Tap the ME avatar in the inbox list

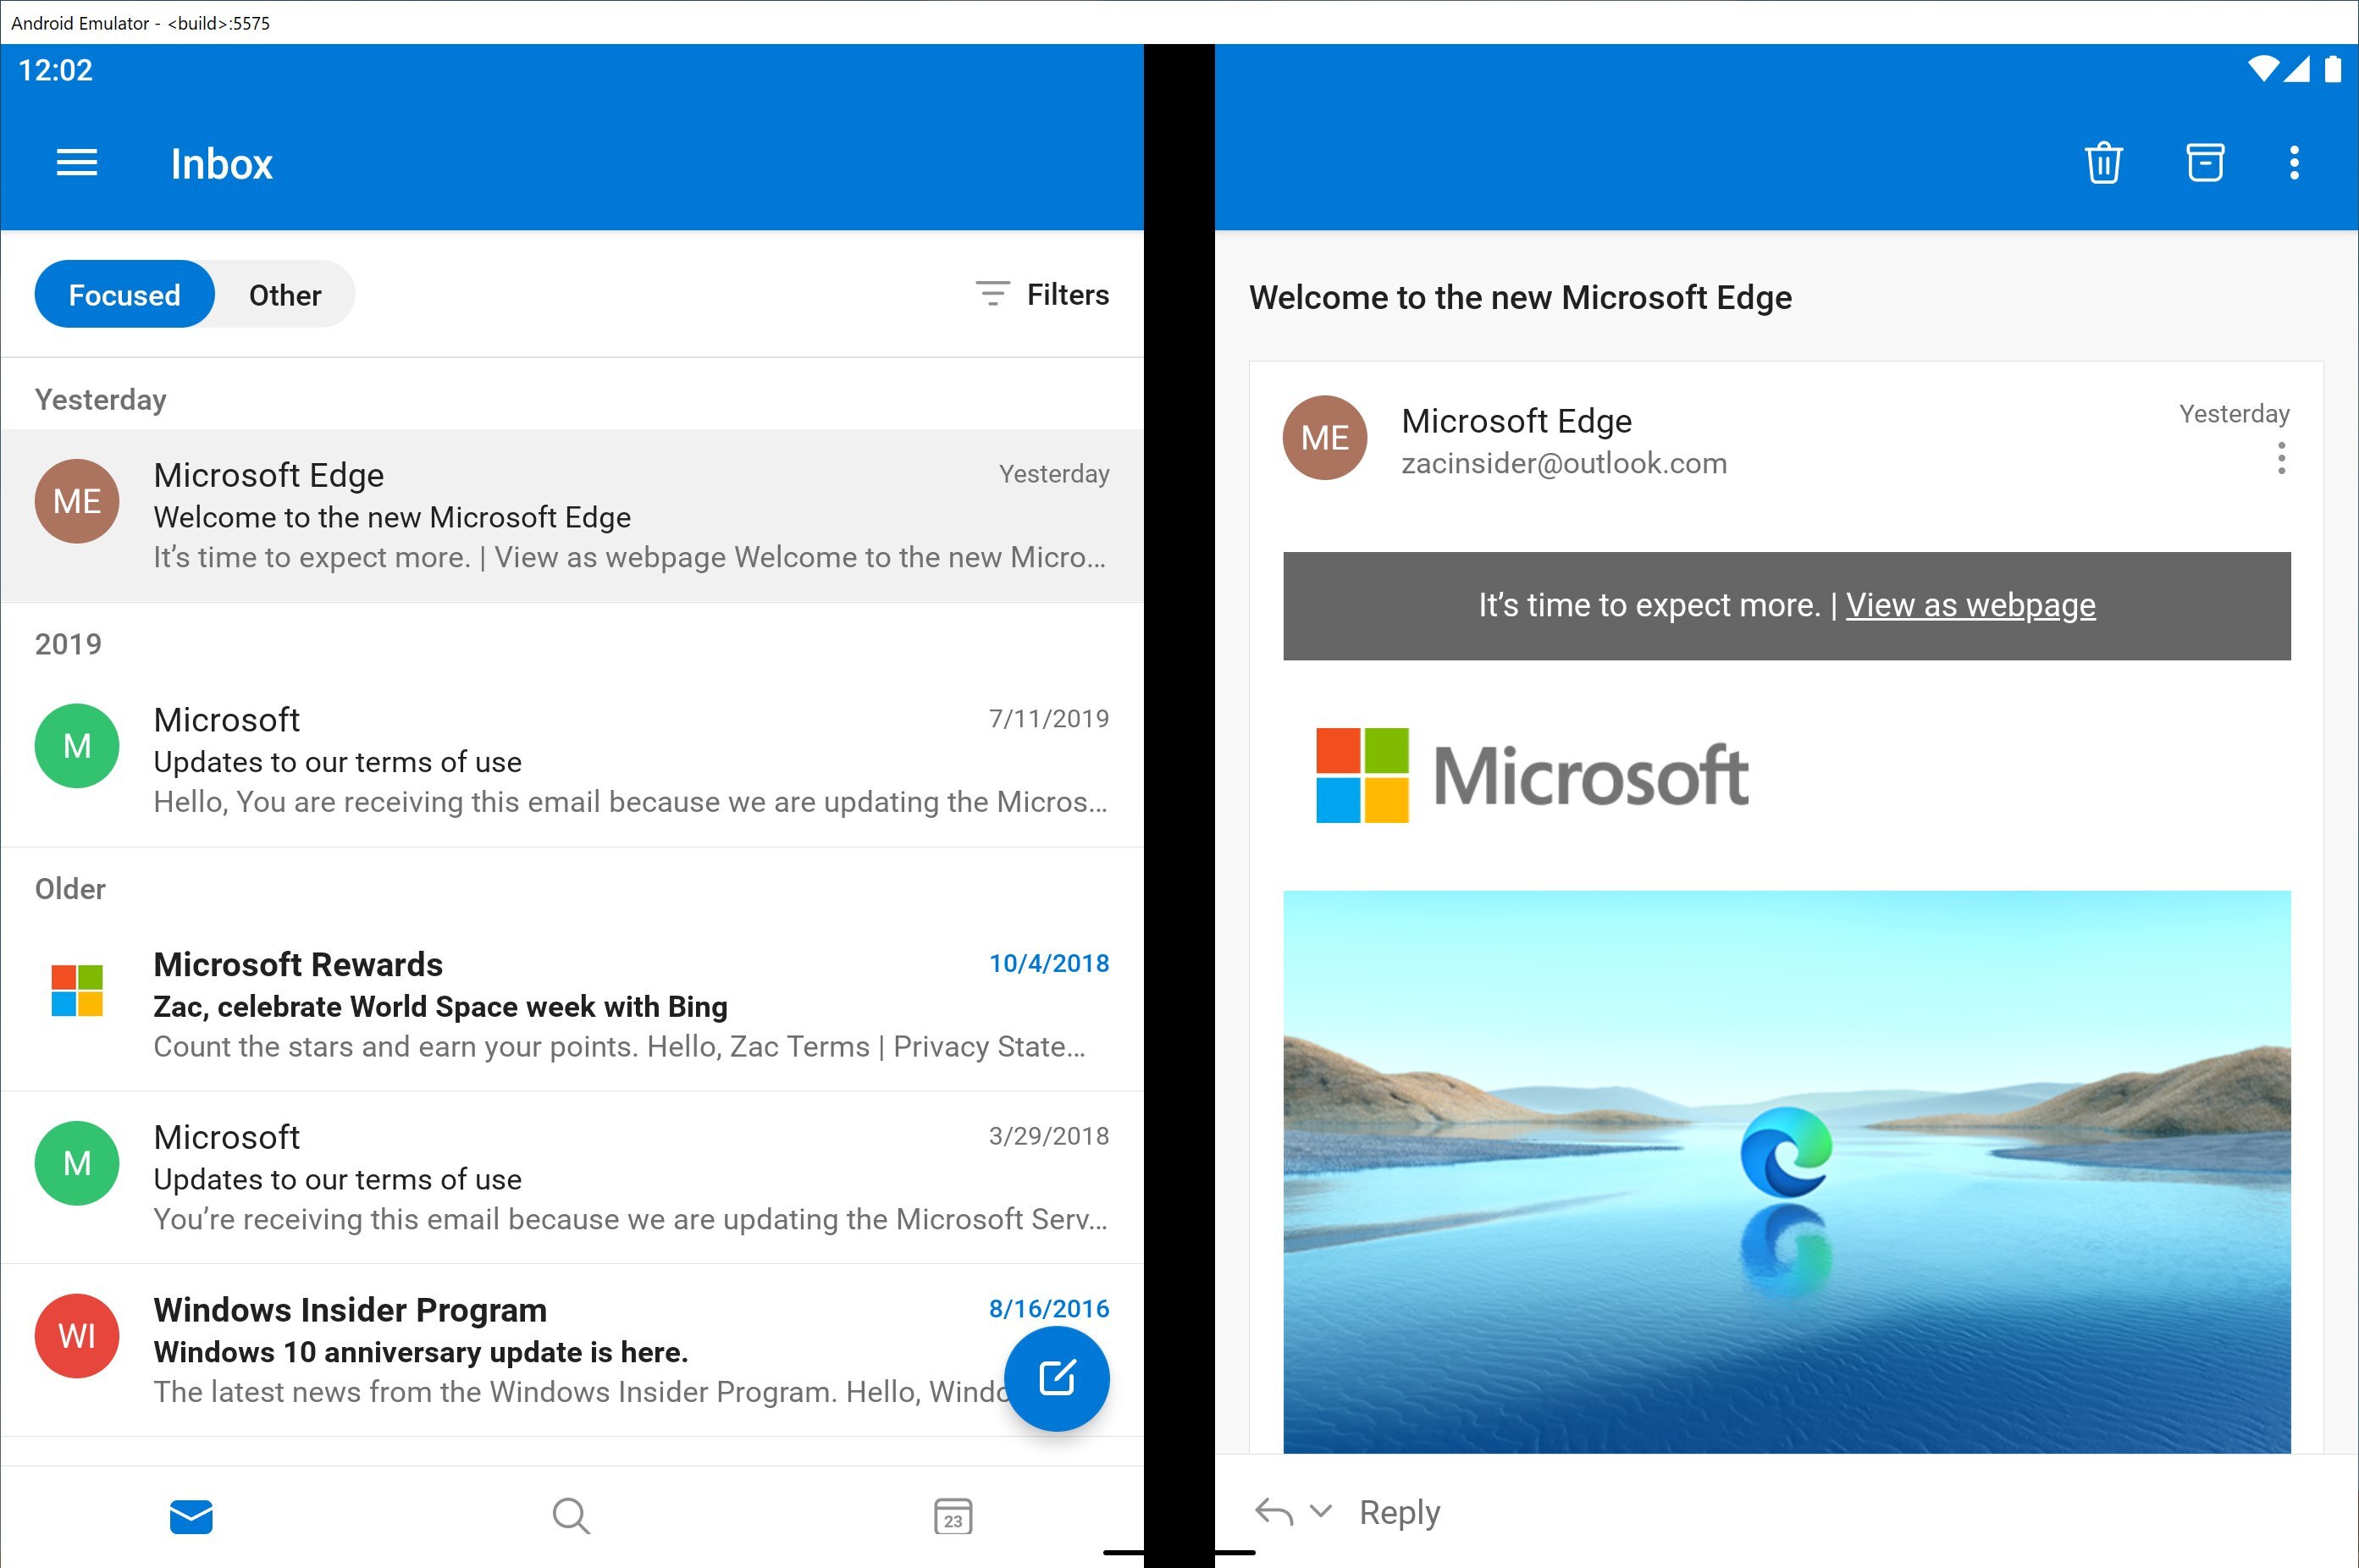pos(77,501)
